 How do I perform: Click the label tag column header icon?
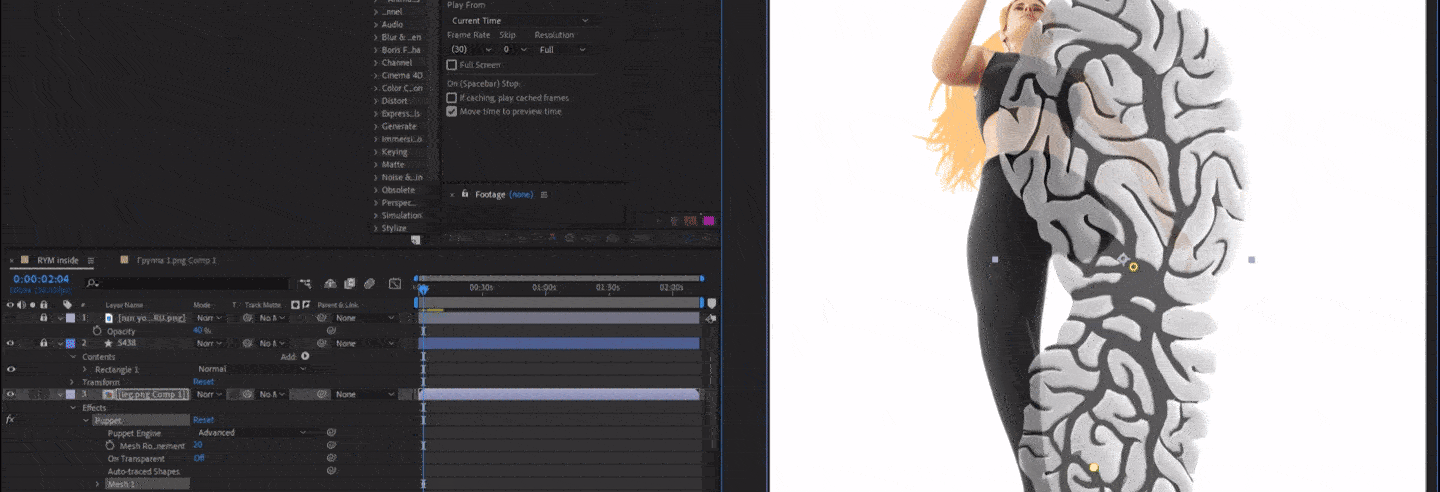click(x=67, y=304)
